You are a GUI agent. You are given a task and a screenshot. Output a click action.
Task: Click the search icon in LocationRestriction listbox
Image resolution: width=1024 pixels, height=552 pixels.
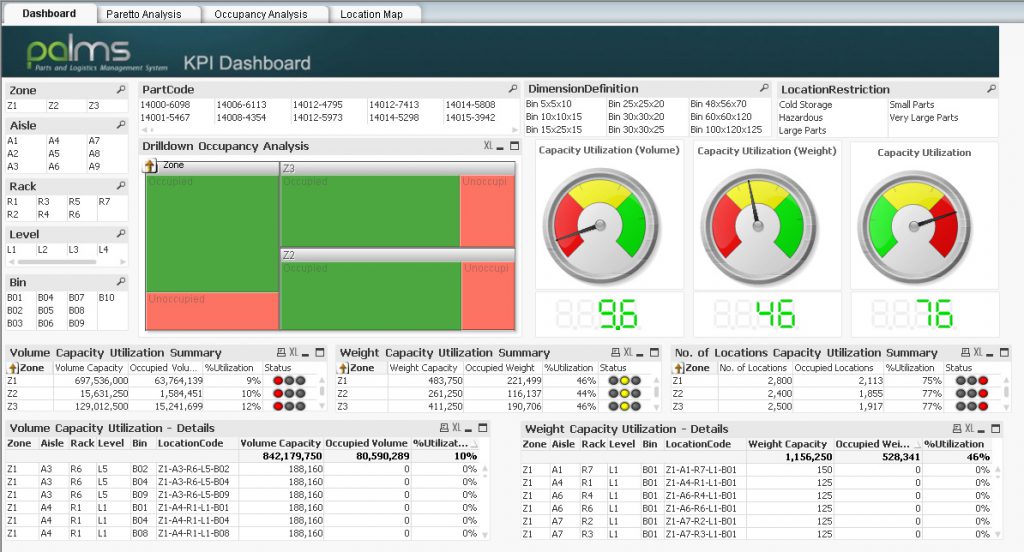(x=991, y=90)
